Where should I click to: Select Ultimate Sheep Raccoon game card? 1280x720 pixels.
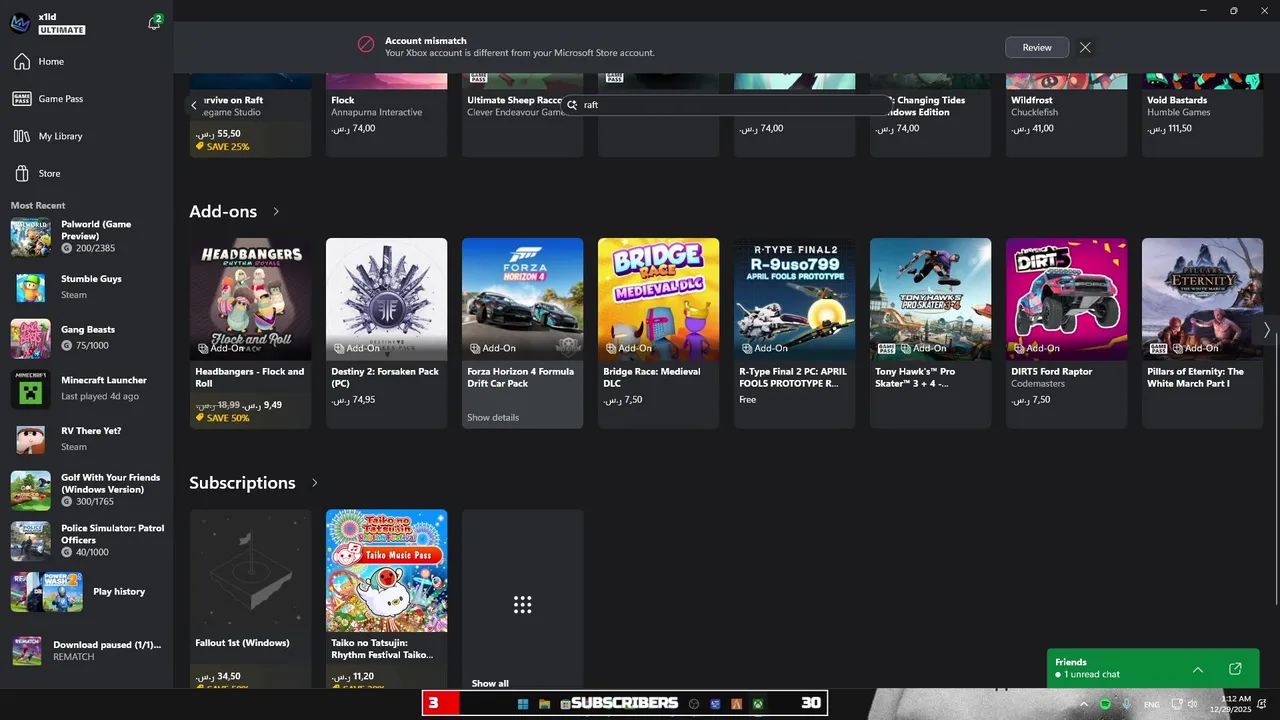(522, 115)
